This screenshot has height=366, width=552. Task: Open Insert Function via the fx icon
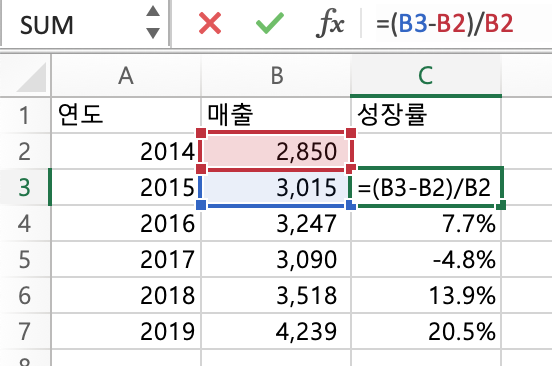tap(330, 24)
